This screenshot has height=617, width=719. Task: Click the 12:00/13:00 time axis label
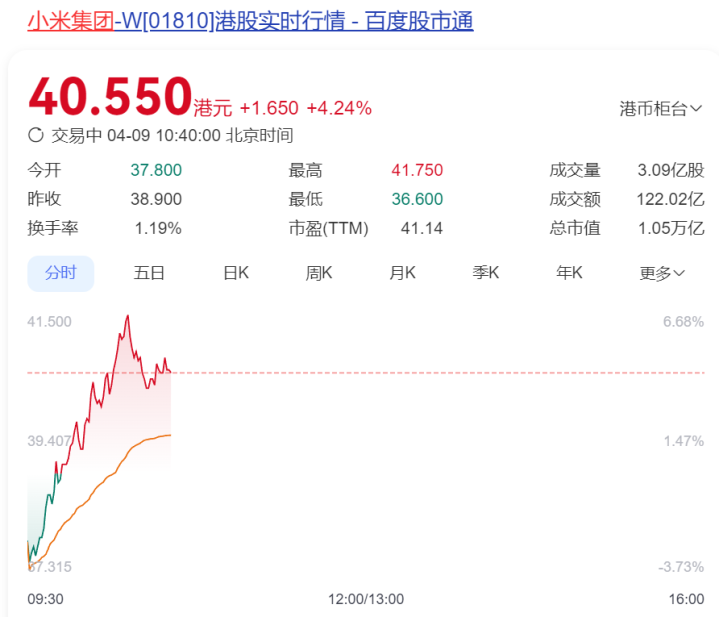point(366,599)
